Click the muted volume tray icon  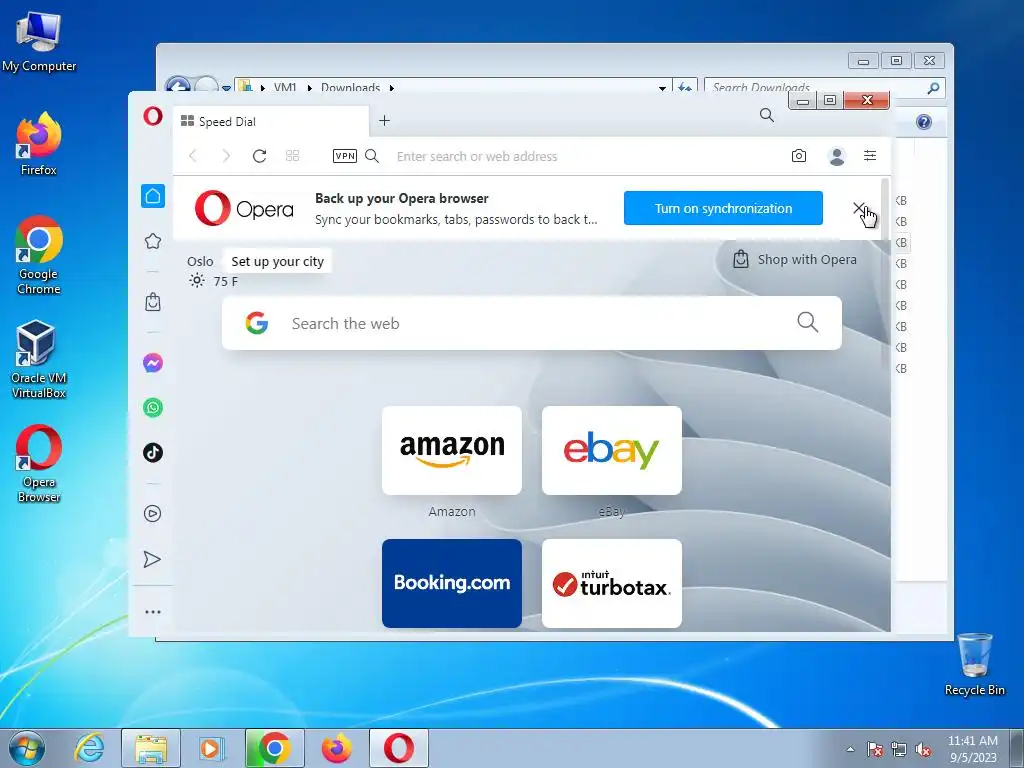click(x=923, y=749)
